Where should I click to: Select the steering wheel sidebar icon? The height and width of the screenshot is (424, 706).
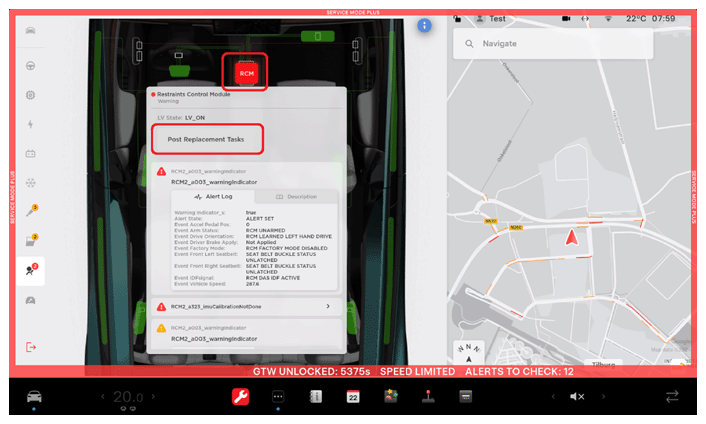pyautogui.click(x=31, y=66)
